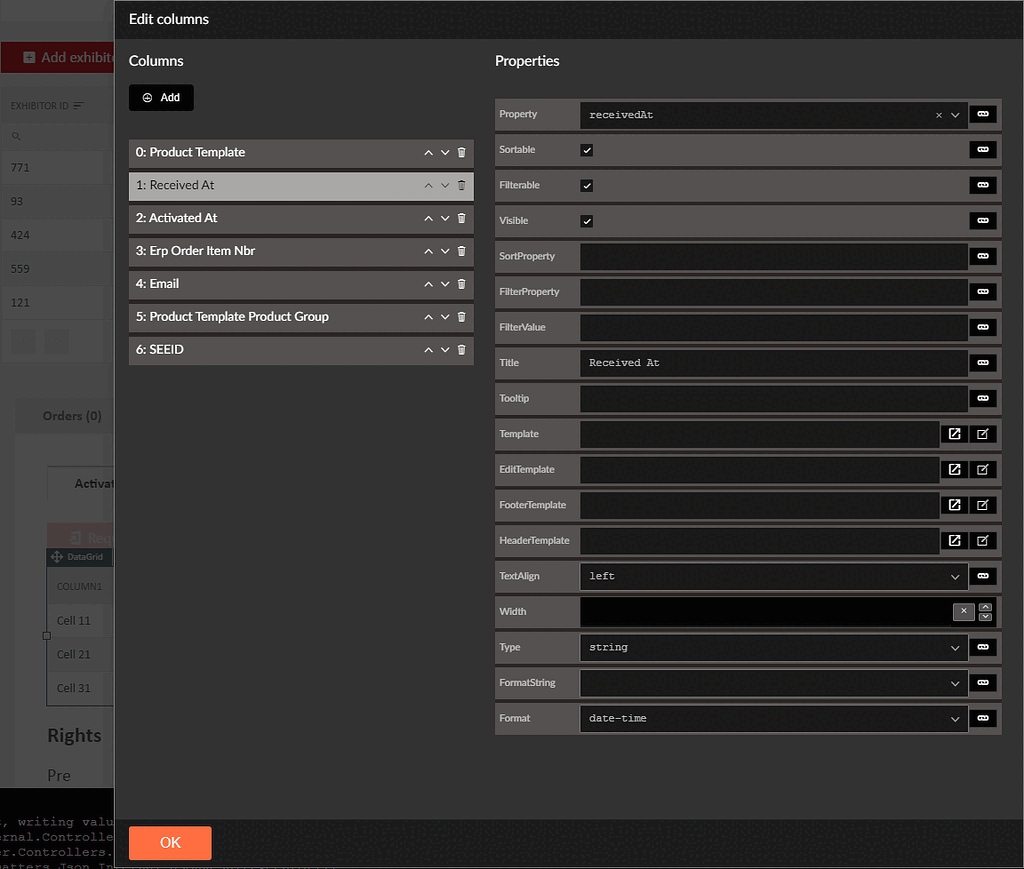The height and width of the screenshot is (869, 1024).
Task: Move Product Template Product Group column up
Action: tap(428, 317)
